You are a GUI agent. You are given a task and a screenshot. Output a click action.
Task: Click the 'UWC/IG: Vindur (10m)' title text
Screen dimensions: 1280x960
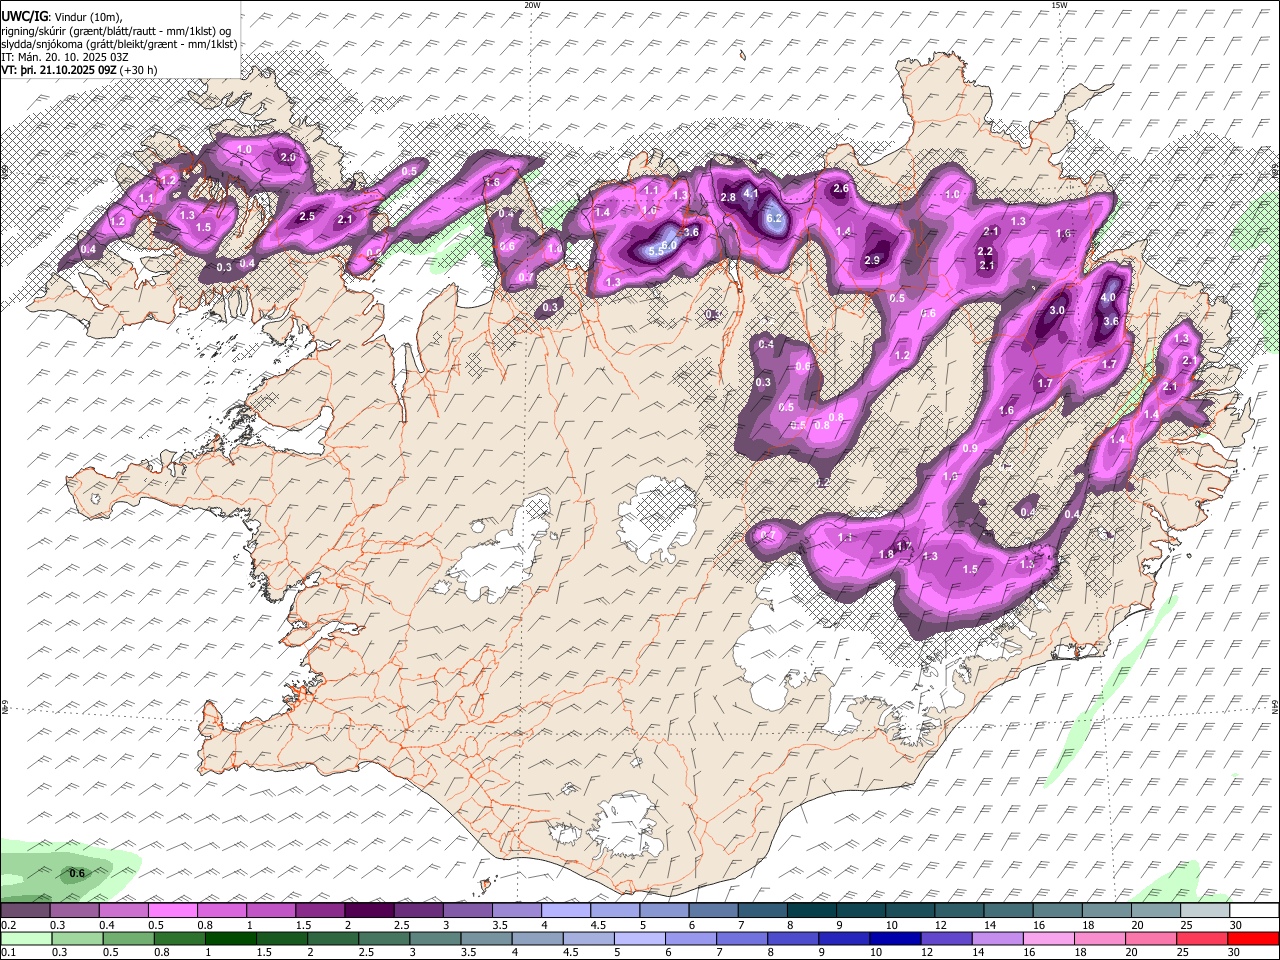(x=62, y=16)
